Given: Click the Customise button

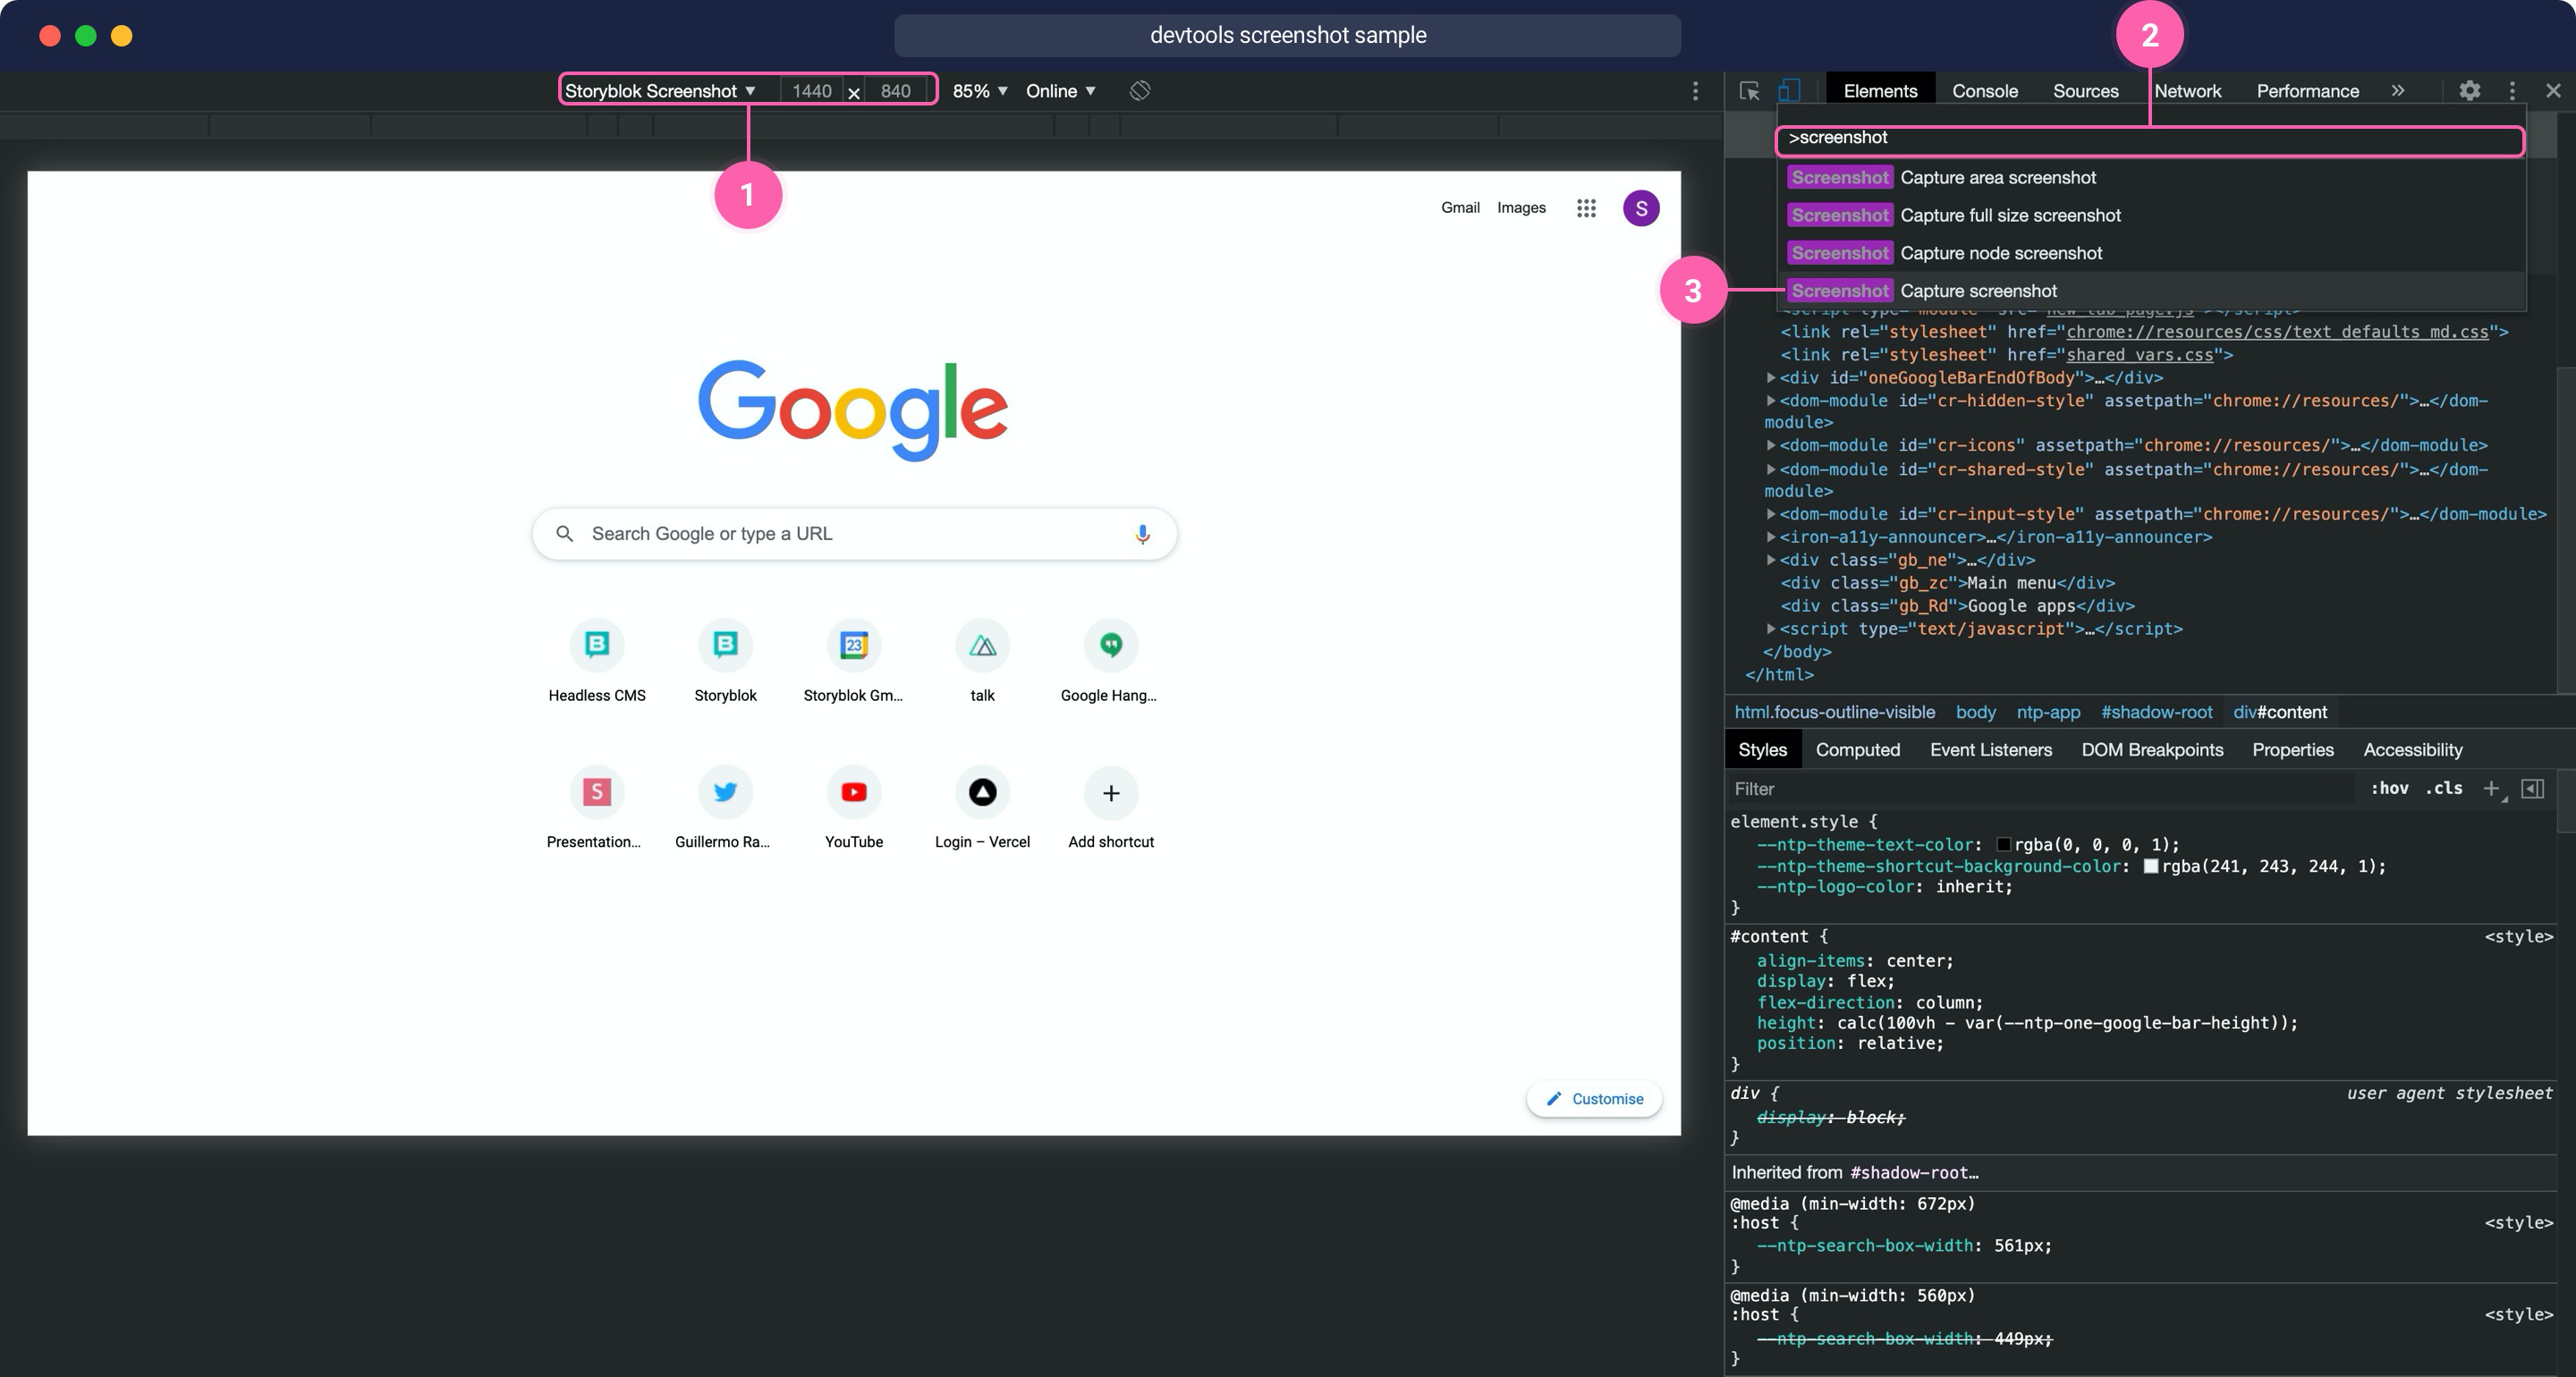Looking at the screenshot, I should point(1594,1099).
